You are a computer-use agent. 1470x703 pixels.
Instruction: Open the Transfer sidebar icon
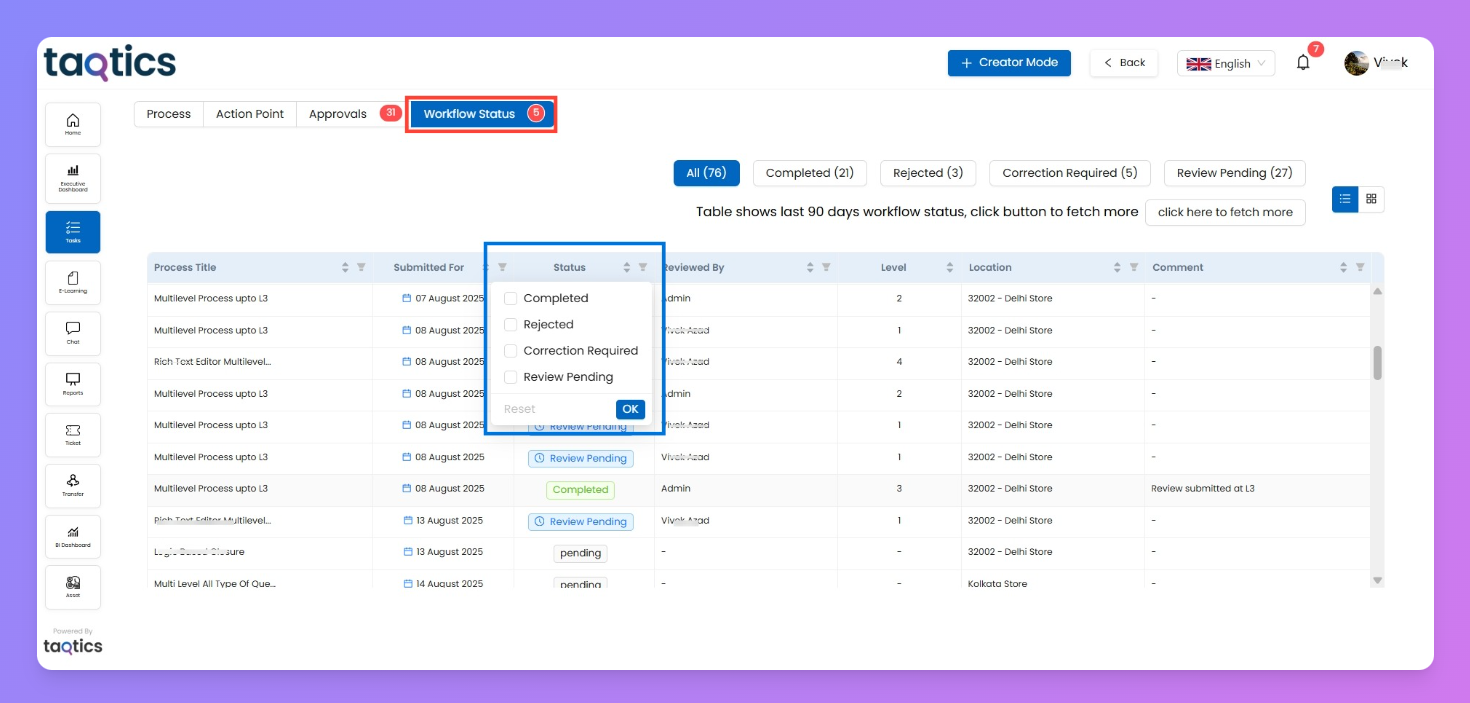coord(73,485)
